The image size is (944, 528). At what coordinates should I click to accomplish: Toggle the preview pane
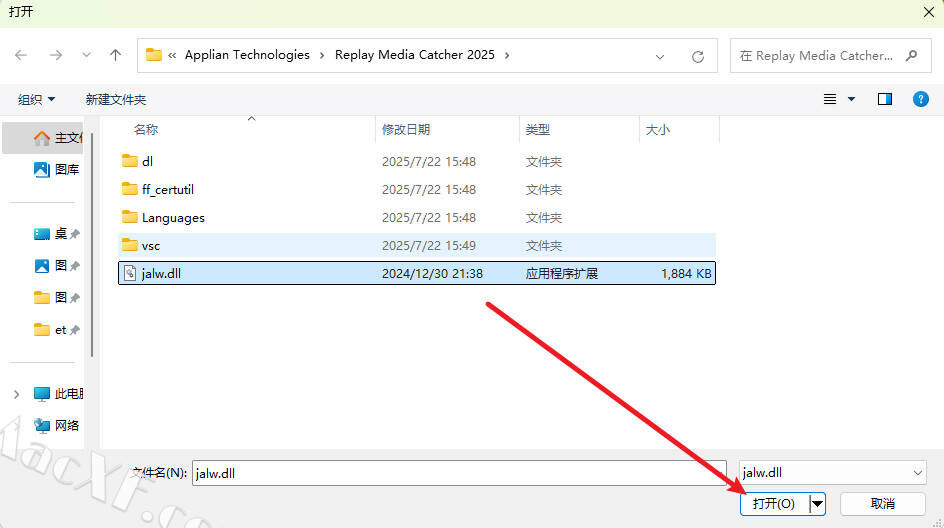pyautogui.click(x=884, y=99)
